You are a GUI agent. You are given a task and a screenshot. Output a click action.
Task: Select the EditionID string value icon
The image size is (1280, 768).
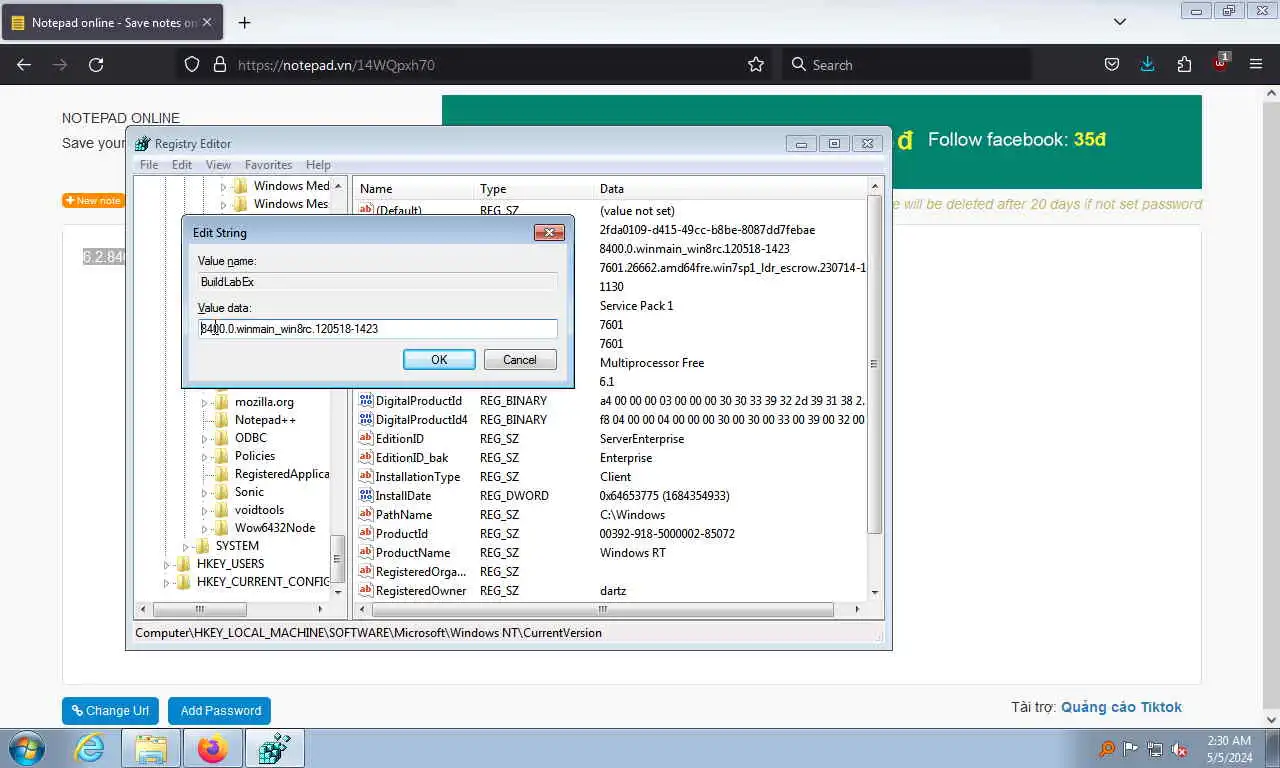coord(366,438)
